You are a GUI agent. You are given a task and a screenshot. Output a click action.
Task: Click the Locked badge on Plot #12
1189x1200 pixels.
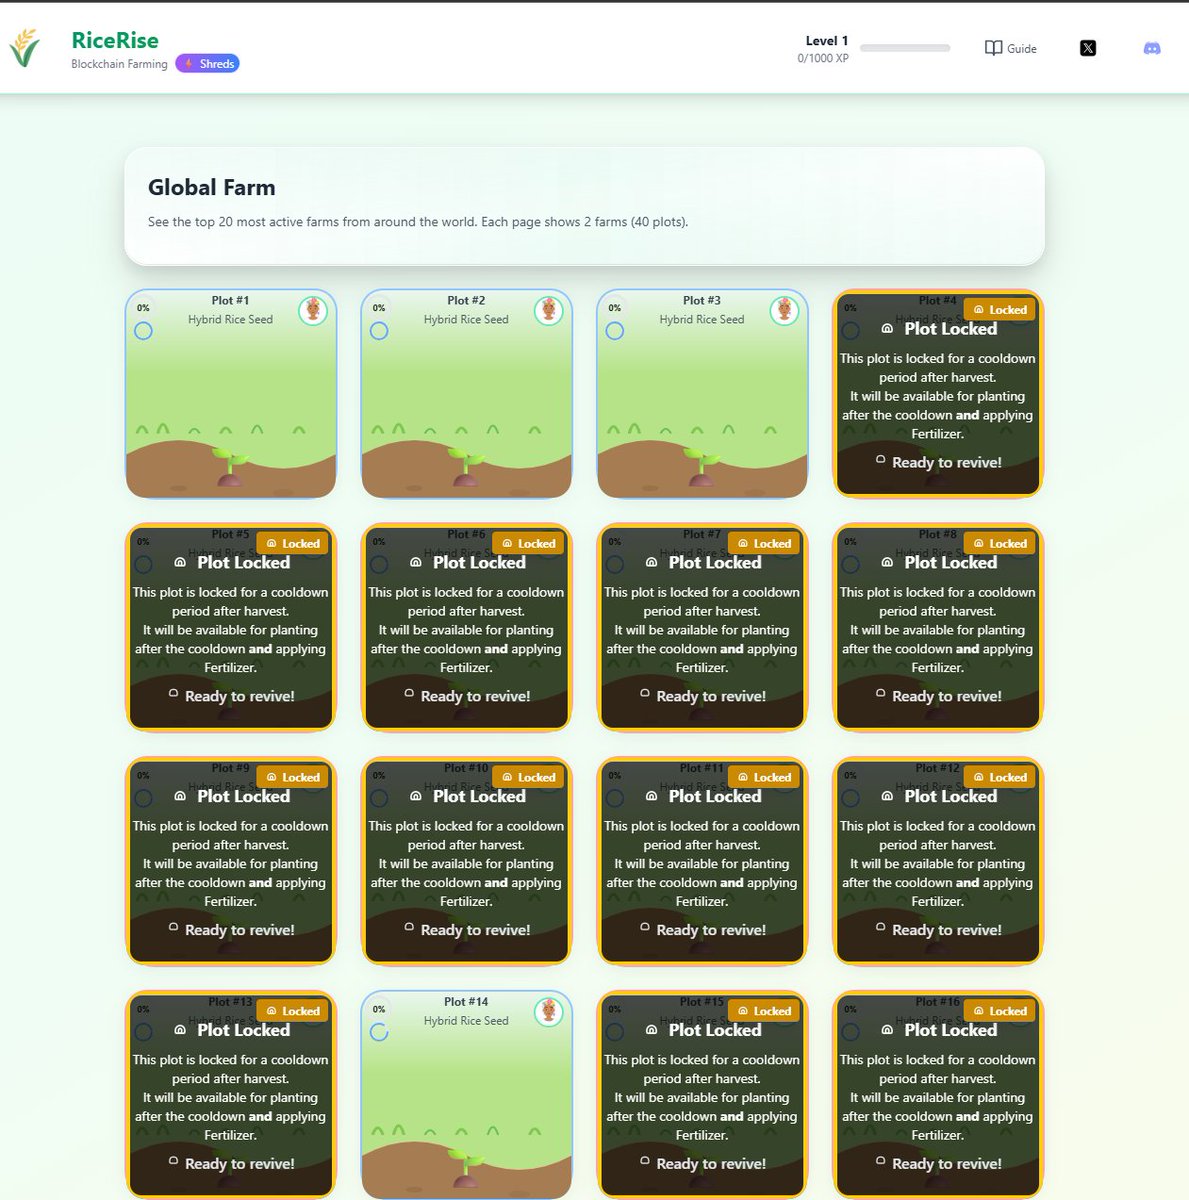coord(999,777)
